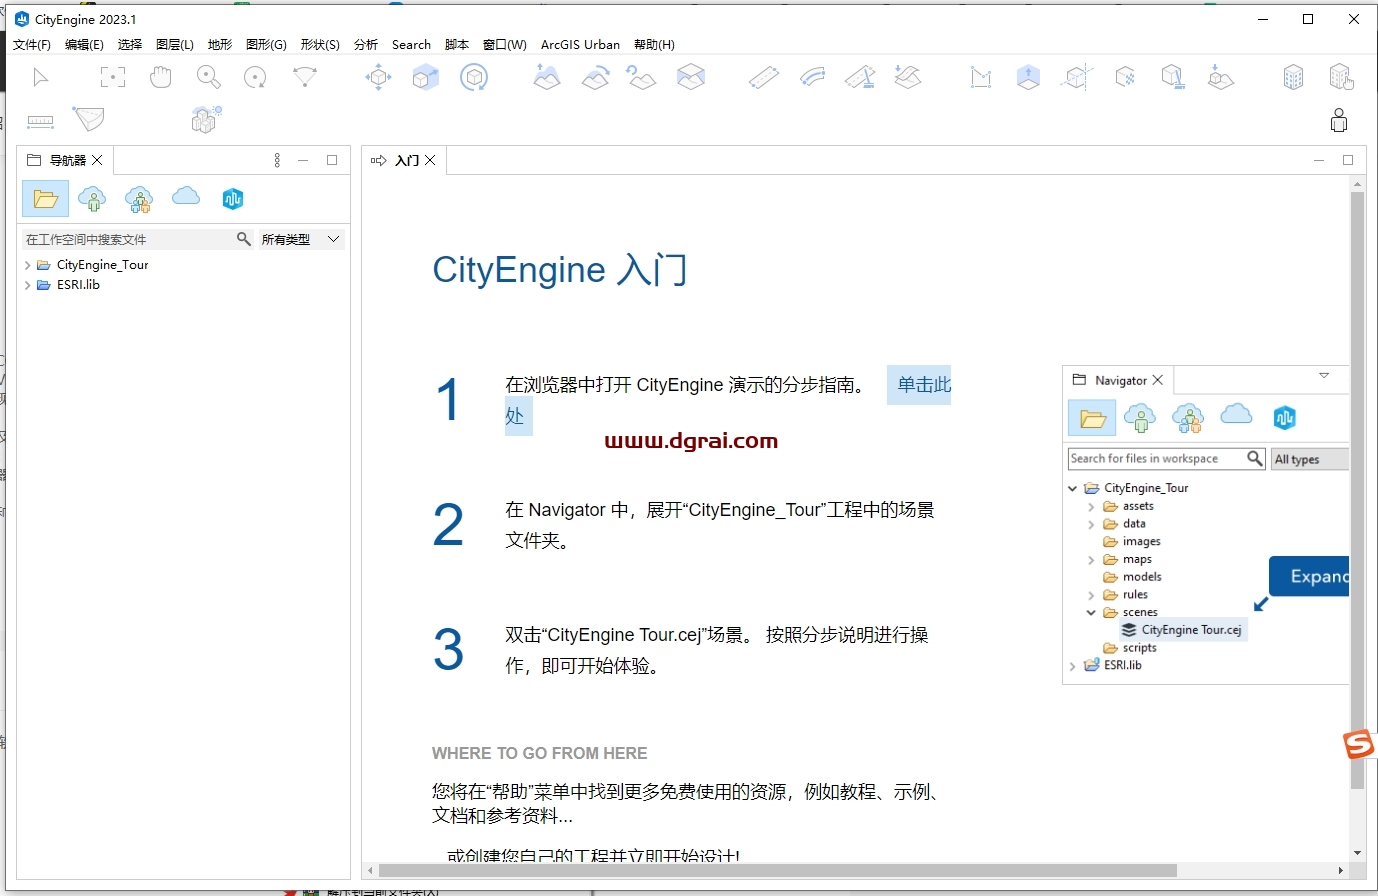Activate the hand pan tool

161,77
